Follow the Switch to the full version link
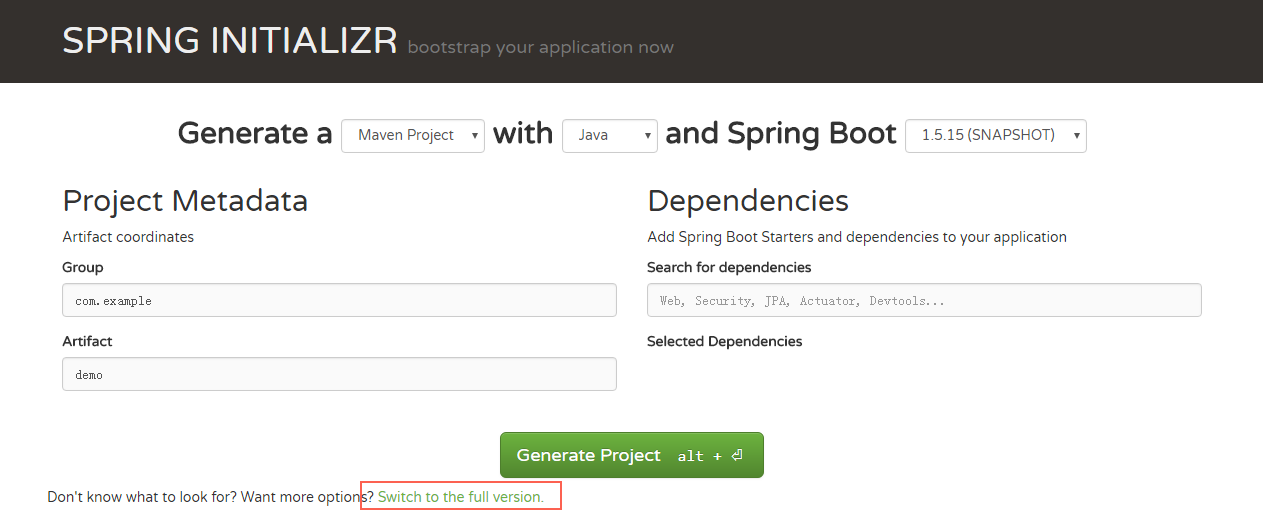The image size is (1263, 525). pos(461,496)
